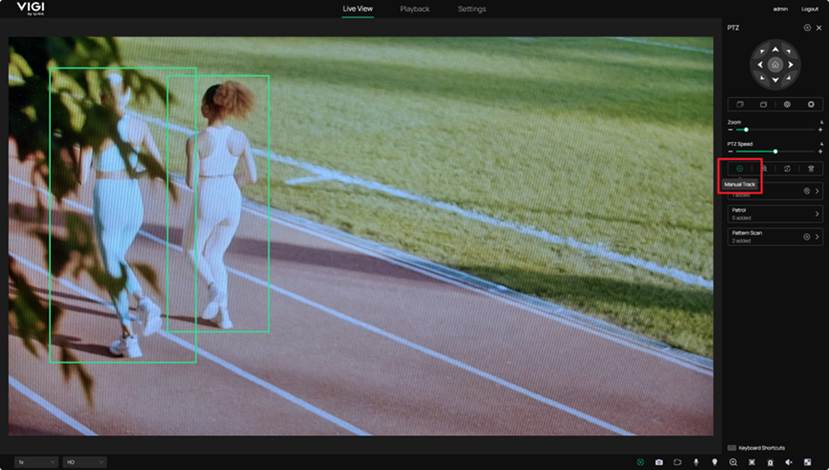Open the PTZ panel settings icon
Viewport: 829px width, 470px height.
tap(807, 28)
